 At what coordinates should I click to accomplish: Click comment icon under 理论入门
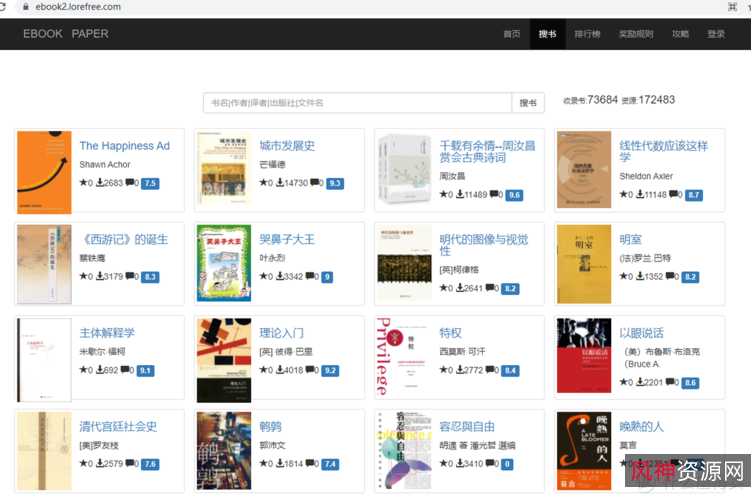(311, 371)
